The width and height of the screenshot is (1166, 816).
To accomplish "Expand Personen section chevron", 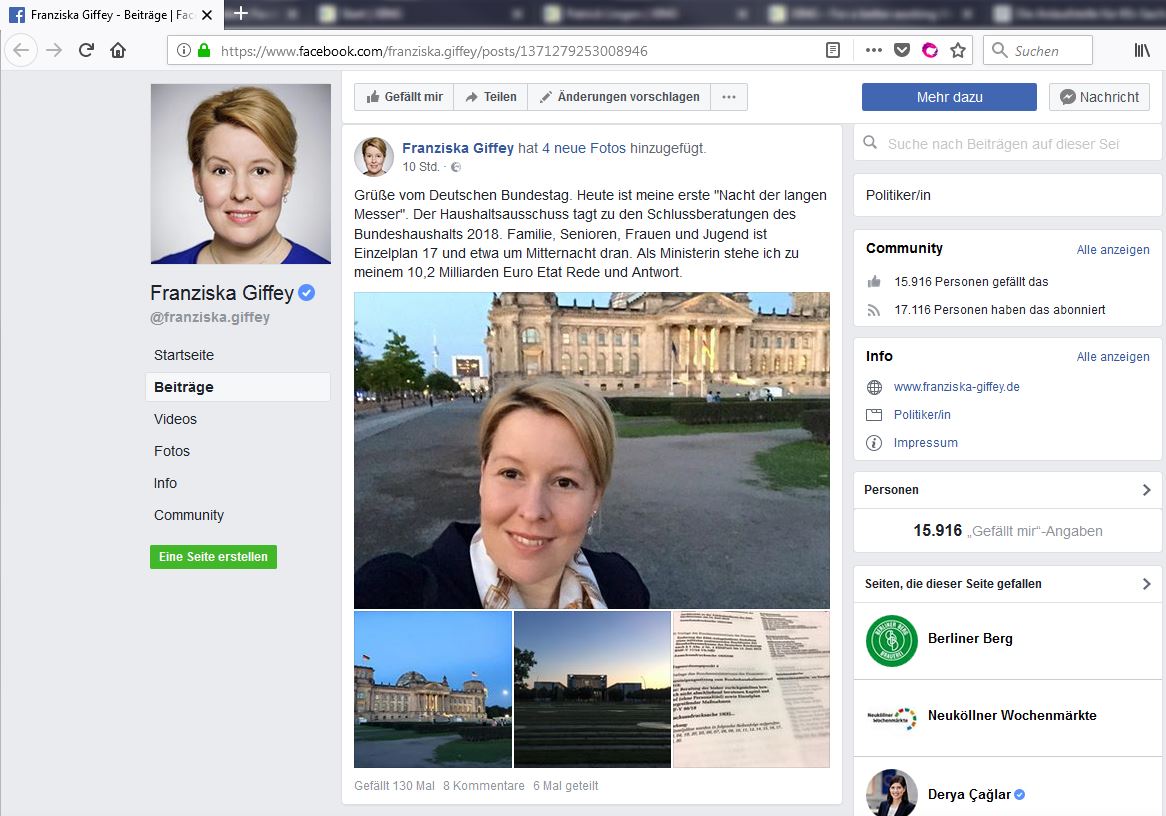I will [1146, 489].
